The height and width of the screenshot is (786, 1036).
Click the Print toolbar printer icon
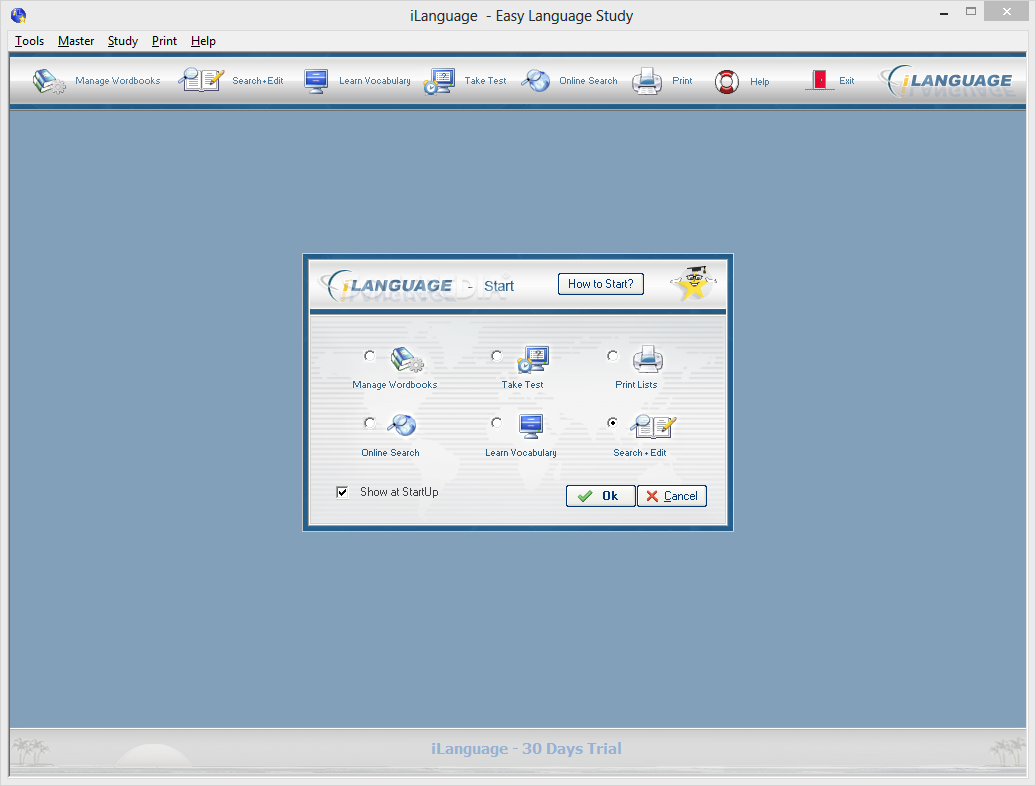(647, 81)
